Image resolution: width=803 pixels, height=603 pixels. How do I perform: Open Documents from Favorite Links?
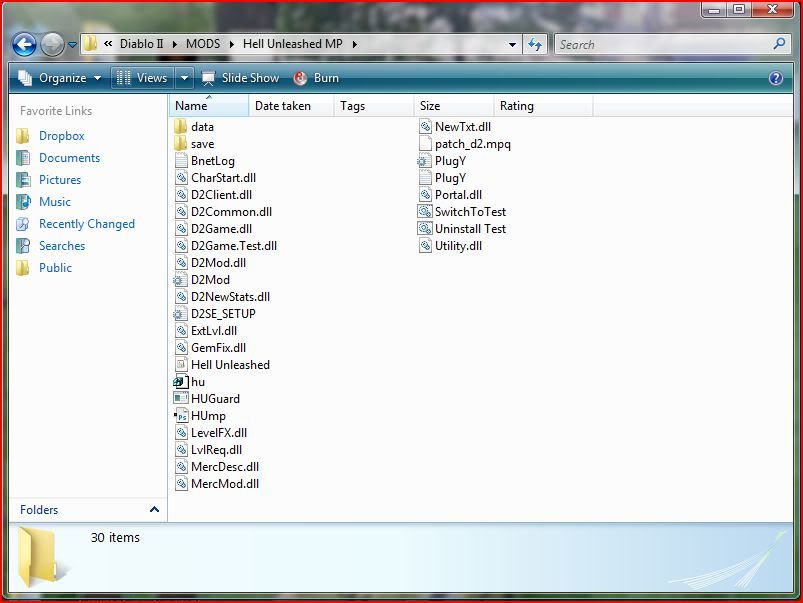click(x=58, y=158)
